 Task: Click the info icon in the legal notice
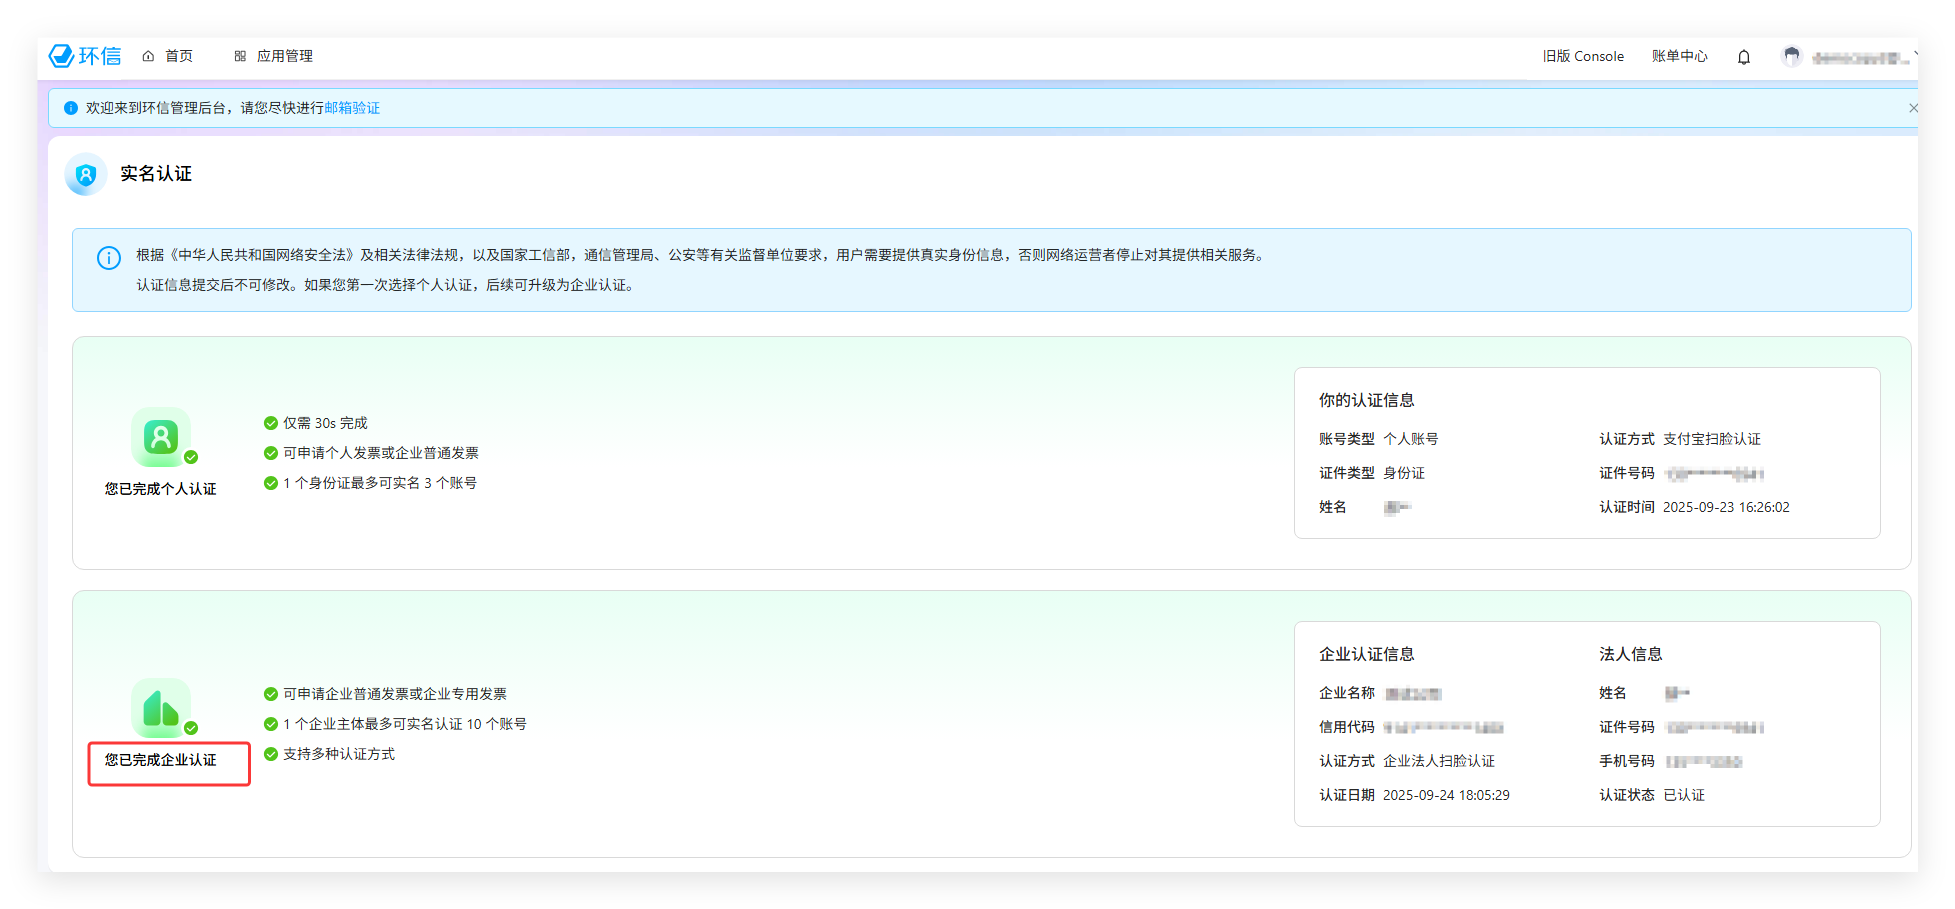108,258
